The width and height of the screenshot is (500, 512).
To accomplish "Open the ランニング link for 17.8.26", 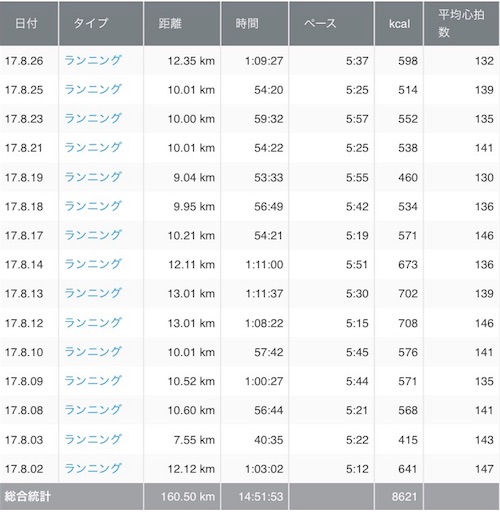I will [92, 60].
